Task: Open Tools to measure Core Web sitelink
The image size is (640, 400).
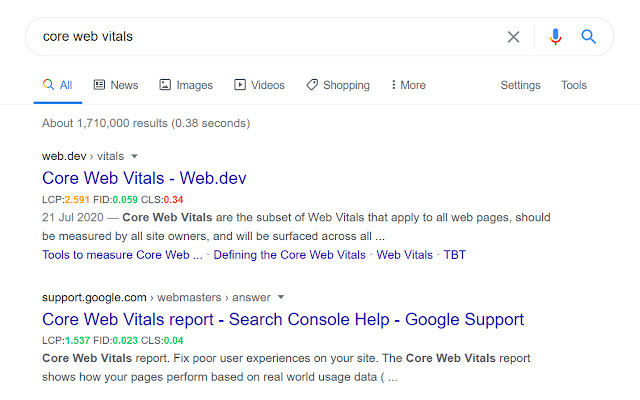Action: pos(122,255)
